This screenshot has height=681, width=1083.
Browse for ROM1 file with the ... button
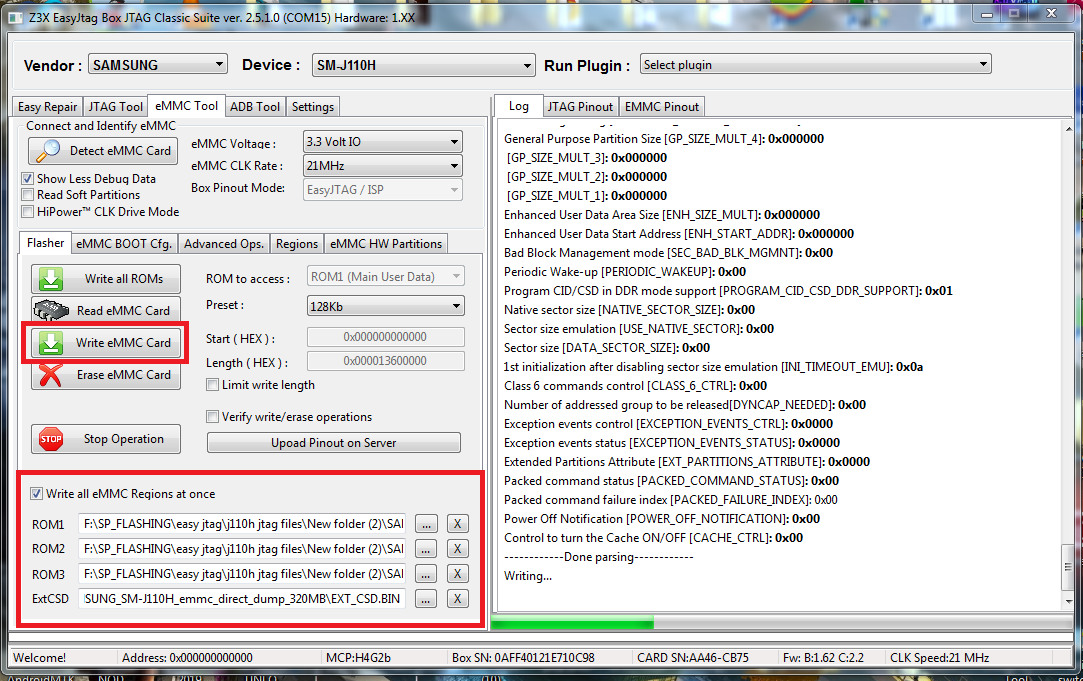pos(426,524)
